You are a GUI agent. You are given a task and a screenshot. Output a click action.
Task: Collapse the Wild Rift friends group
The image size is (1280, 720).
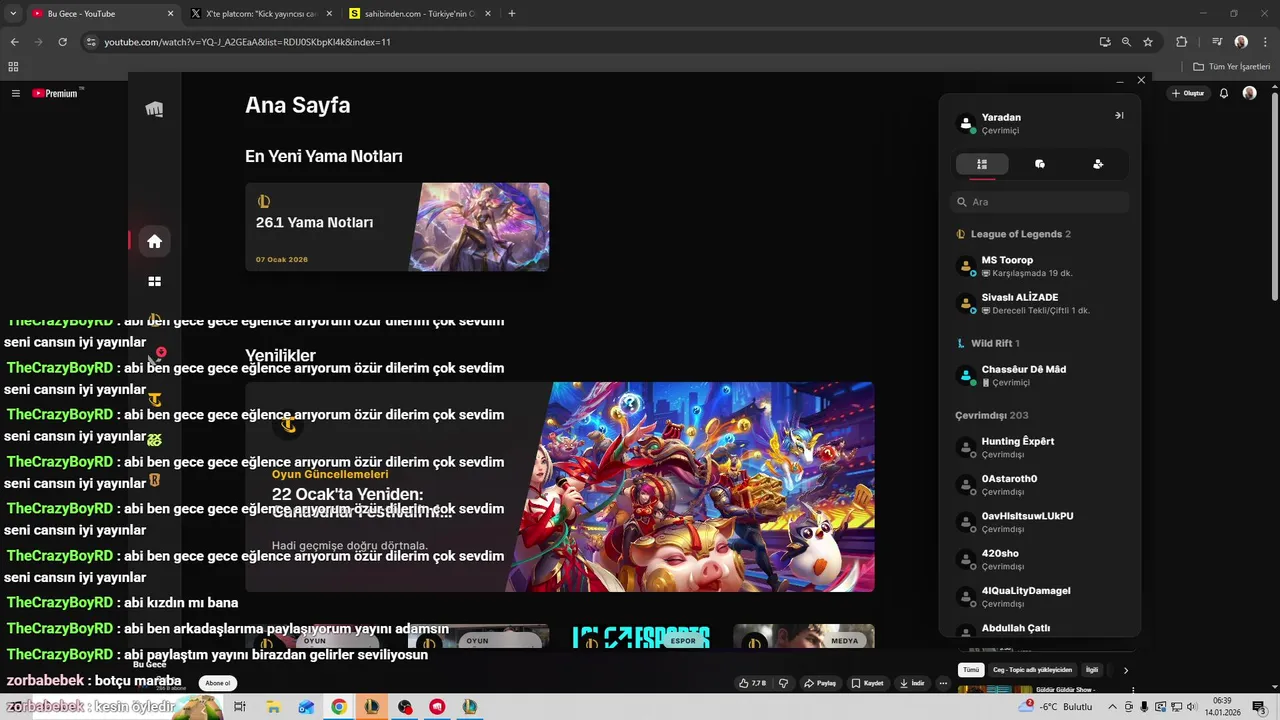(987, 343)
